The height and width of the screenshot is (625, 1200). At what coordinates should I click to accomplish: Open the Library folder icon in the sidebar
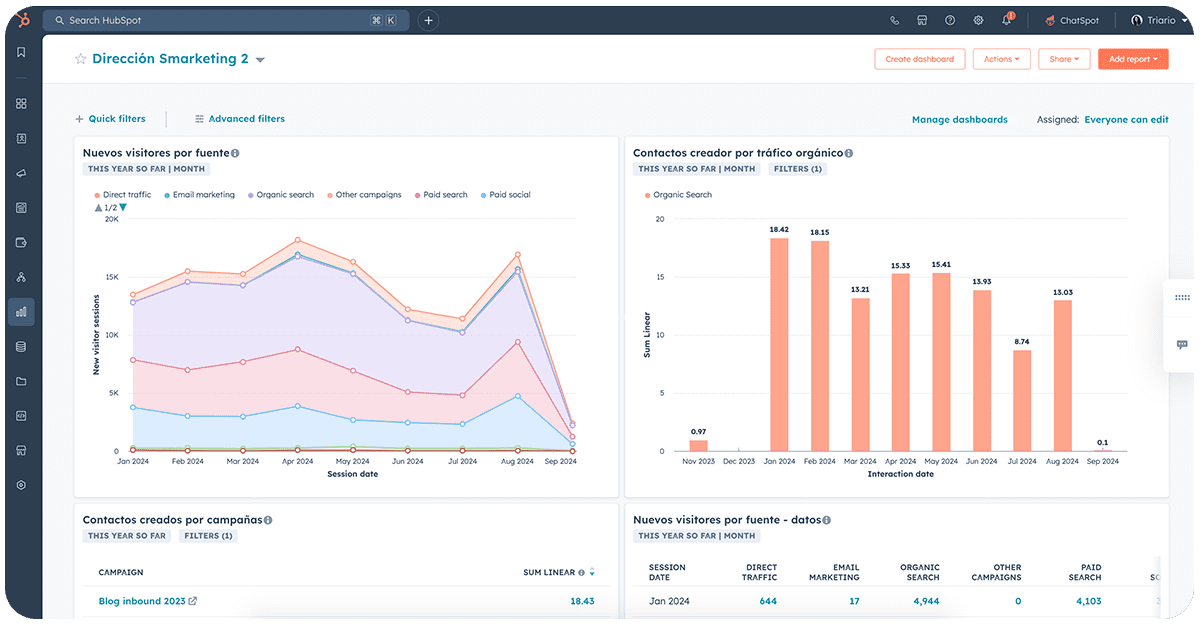[21, 381]
